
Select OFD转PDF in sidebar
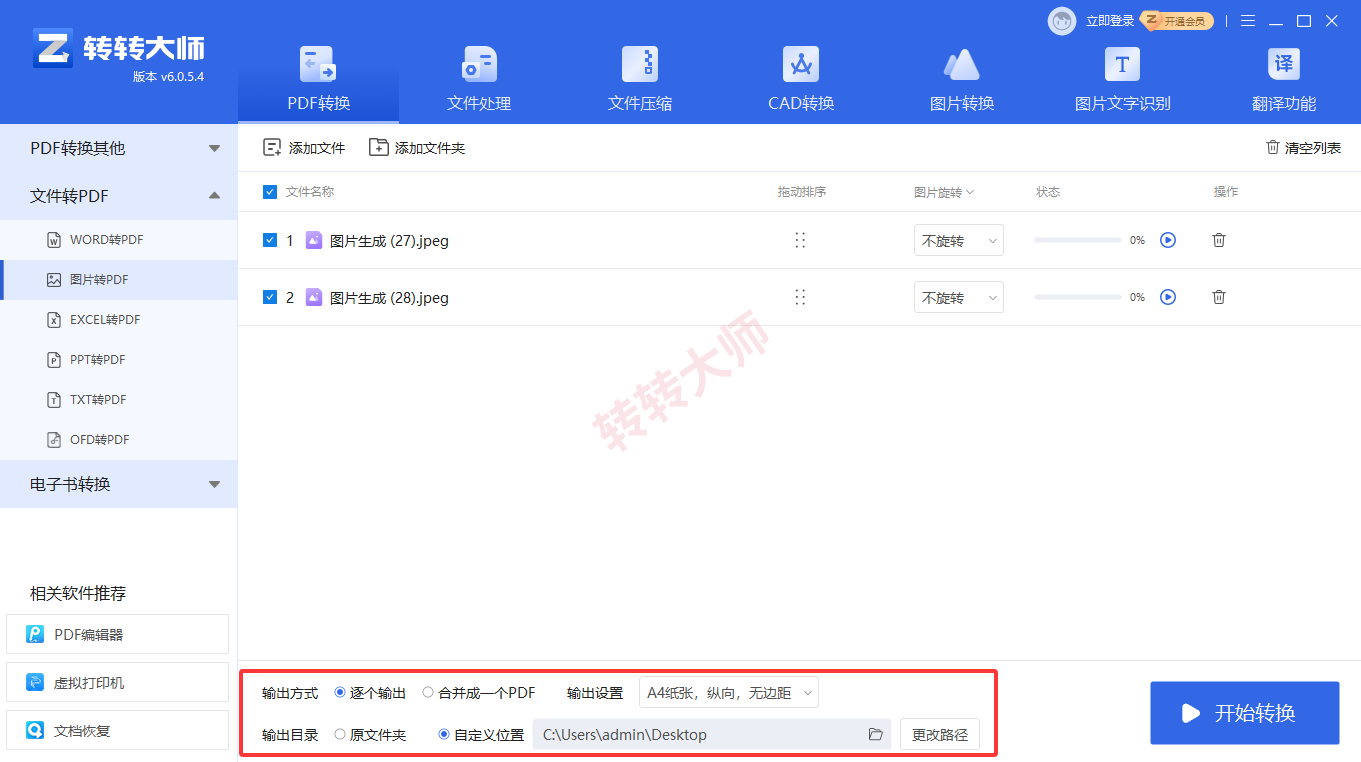click(x=118, y=440)
